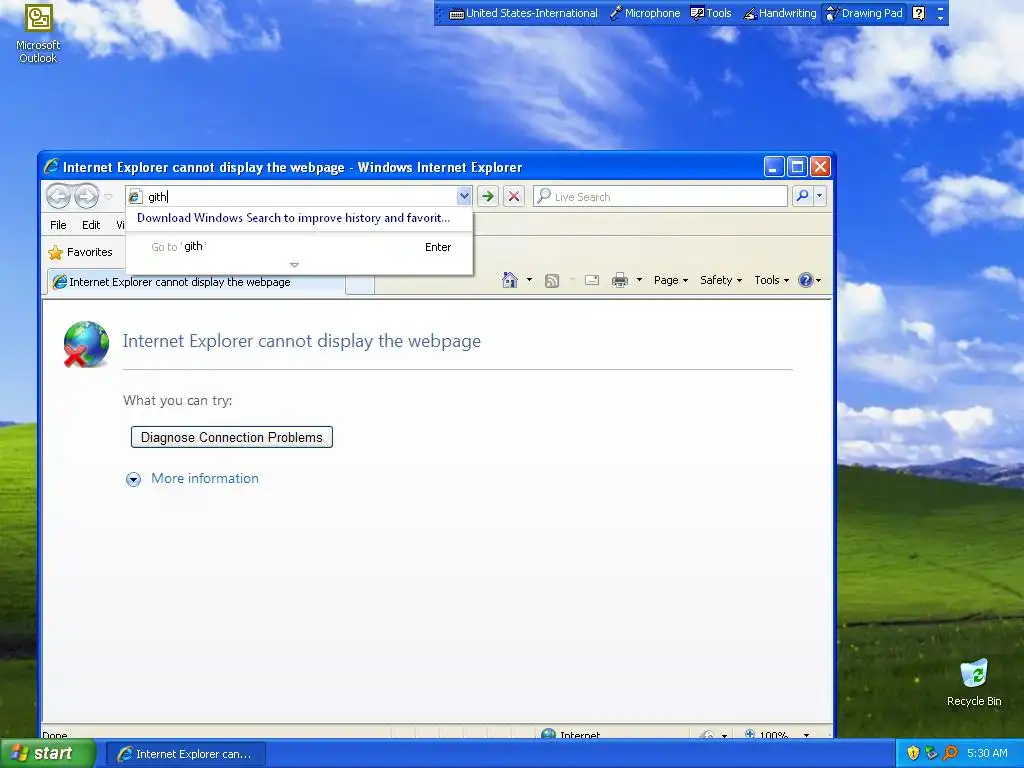Viewport: 1024px width, 768px height.
Task: Click Diagnose Connection Problems button
Action: tap(232, 437)
